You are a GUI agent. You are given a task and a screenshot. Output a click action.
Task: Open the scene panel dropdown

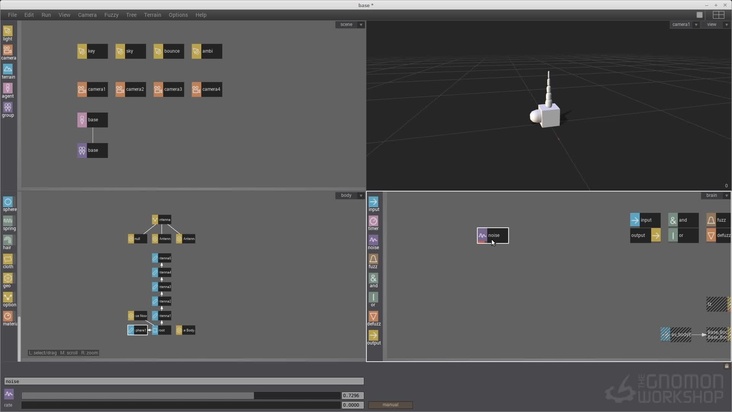pos(361,24)
